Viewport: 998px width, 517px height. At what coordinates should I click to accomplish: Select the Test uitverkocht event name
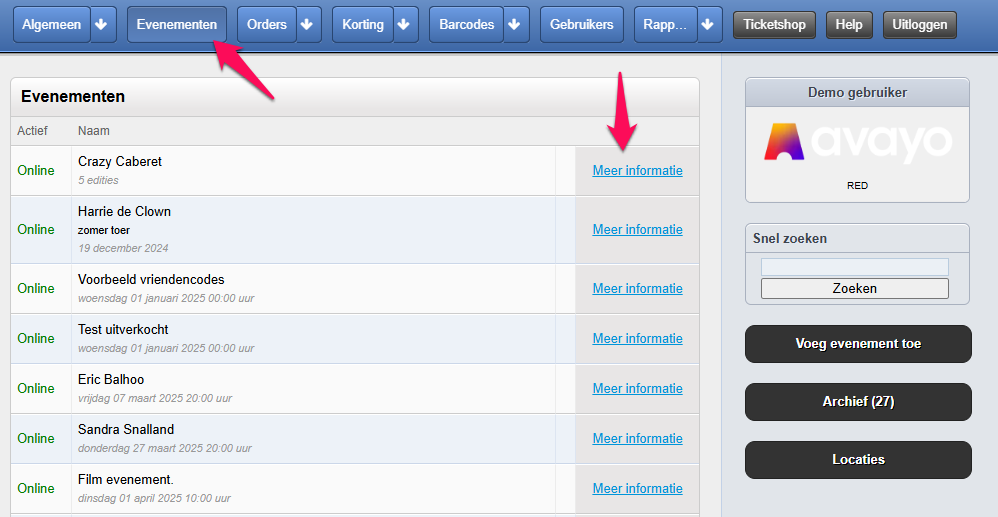click(123, 330)
